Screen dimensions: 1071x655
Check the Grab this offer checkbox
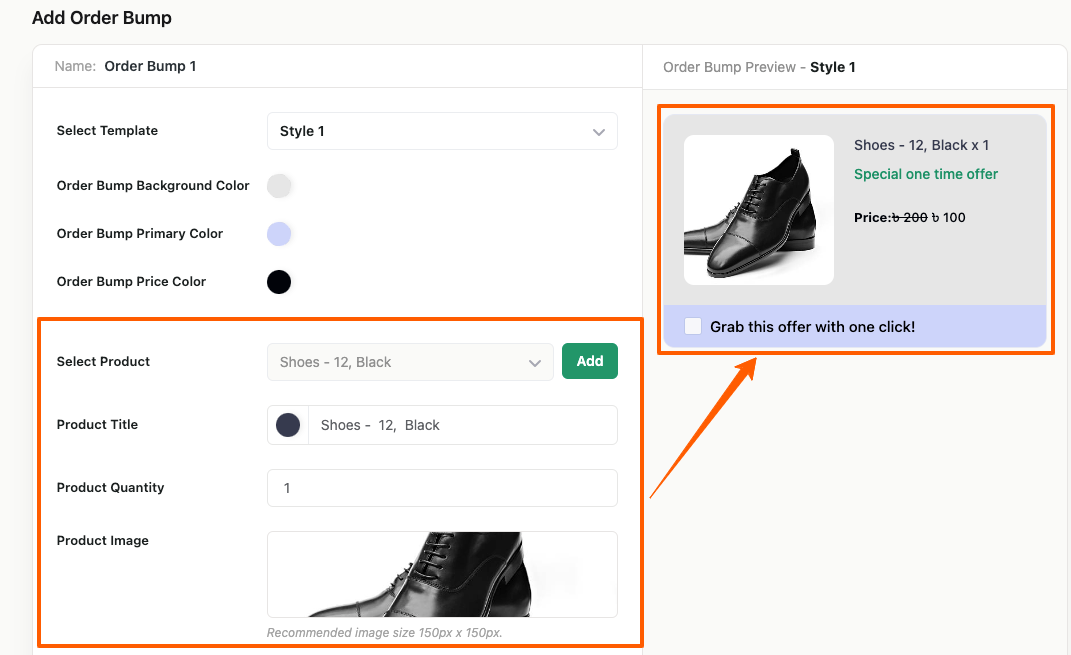pos(693,326)
